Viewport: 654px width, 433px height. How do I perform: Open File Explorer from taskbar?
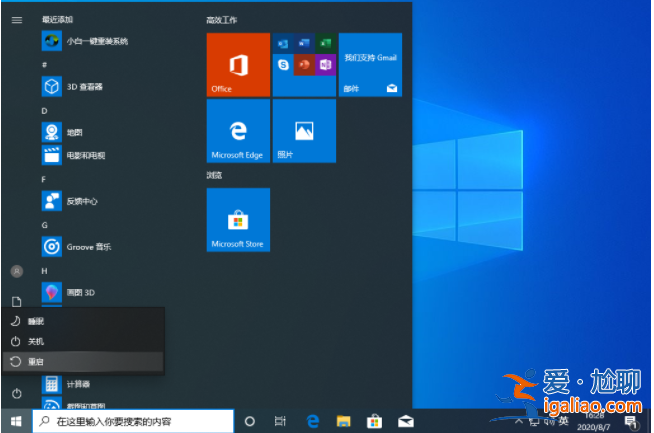click(343, 421)
